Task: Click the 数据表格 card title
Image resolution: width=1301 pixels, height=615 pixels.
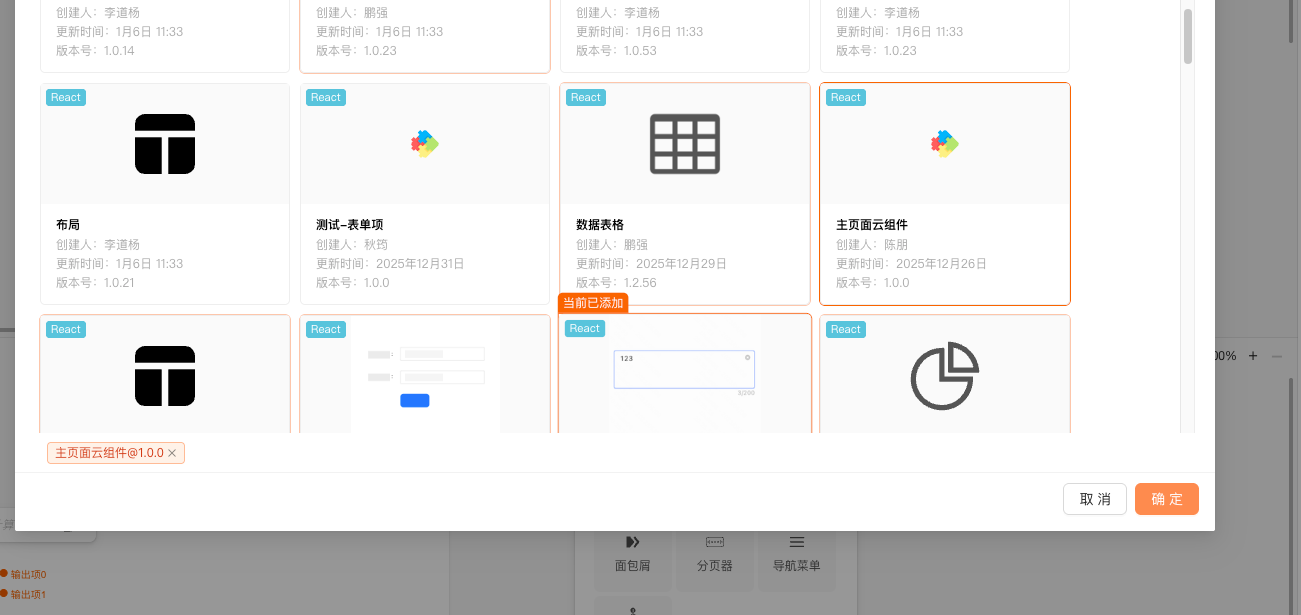Action: 600,225
